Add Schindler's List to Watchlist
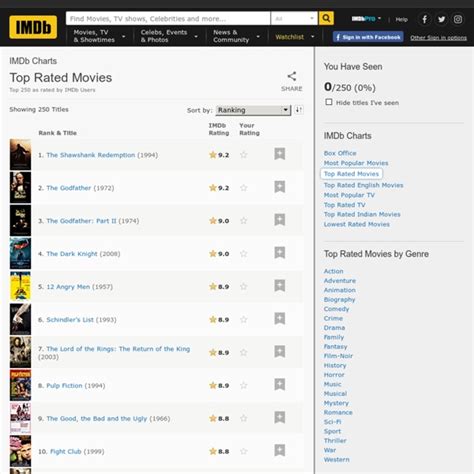Image resolution: width=474 pixels, height=474 pixels. click(280, 319)
